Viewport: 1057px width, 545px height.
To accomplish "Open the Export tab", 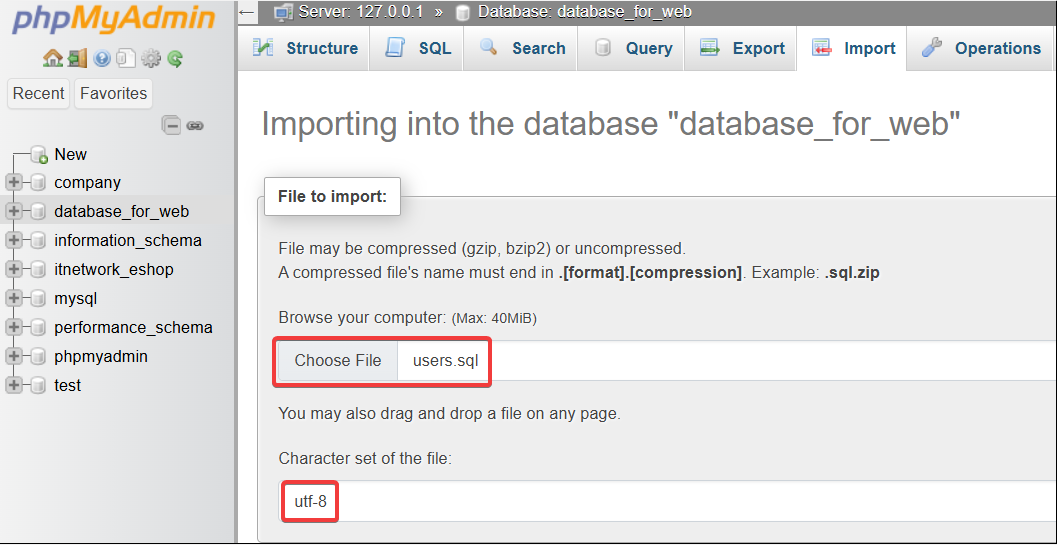I will click(741, 48).
